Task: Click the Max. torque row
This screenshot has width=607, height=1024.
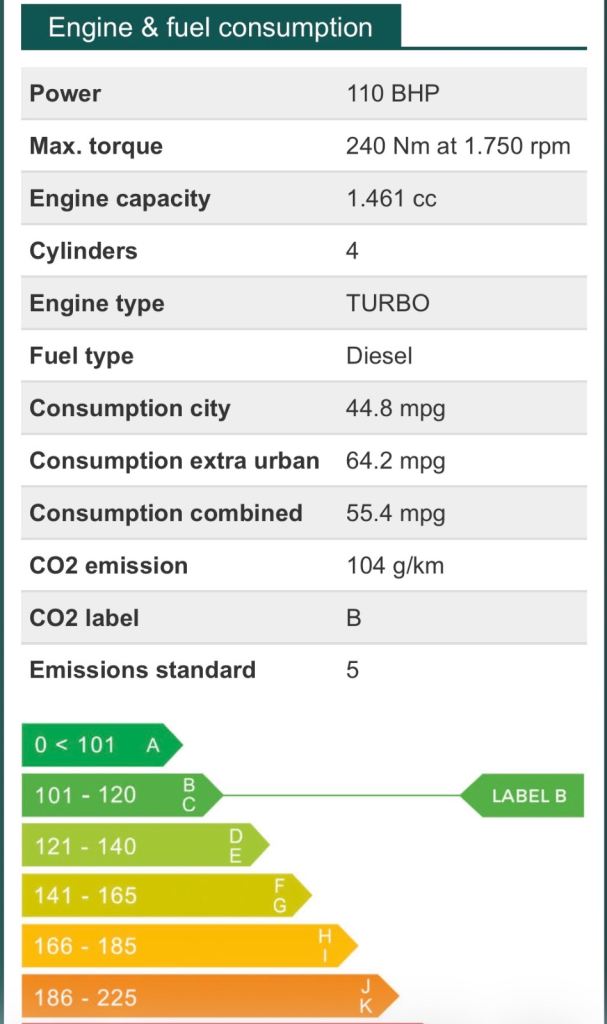Action: coord(304,146)
